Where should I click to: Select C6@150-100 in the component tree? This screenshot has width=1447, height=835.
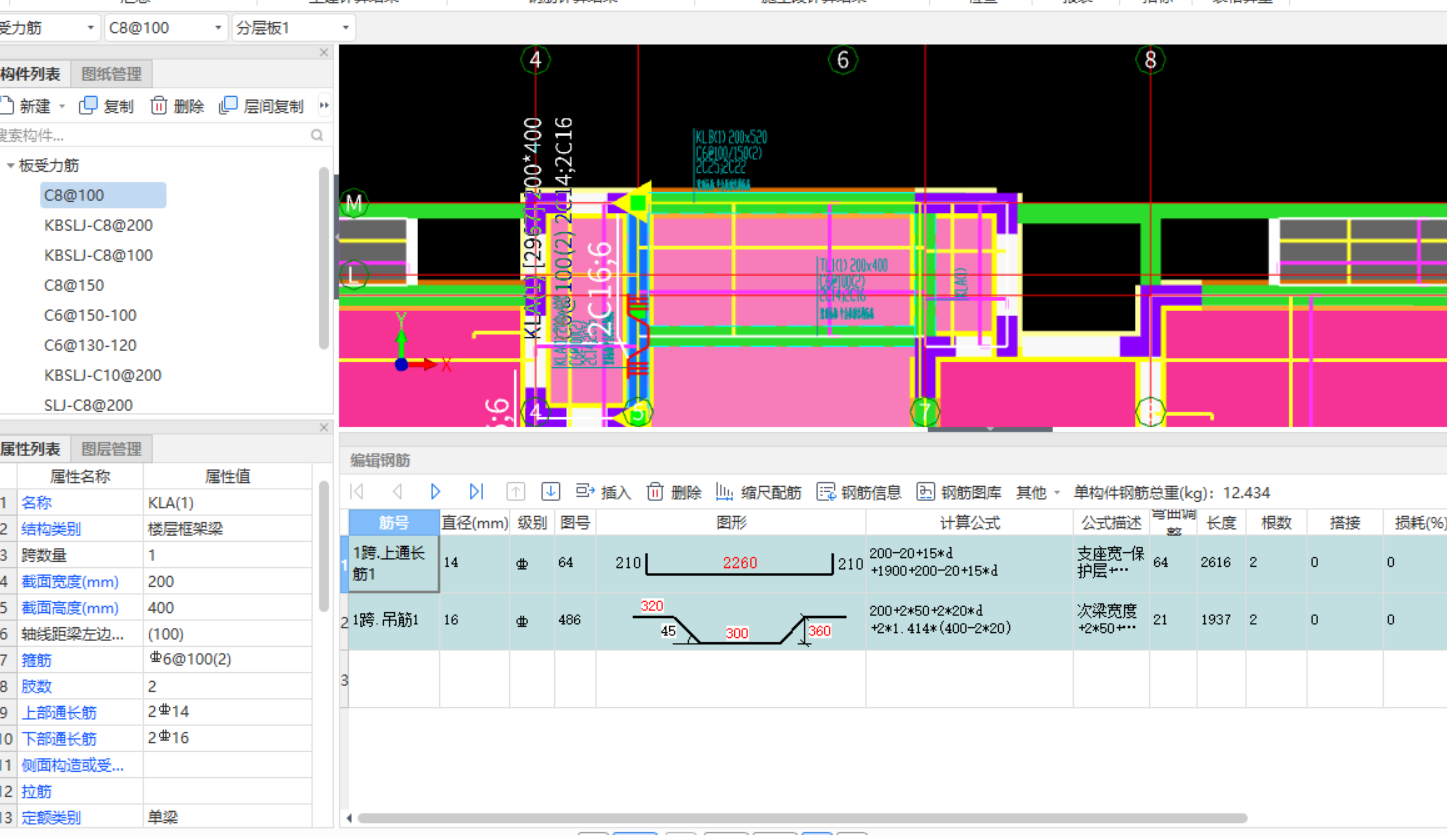click(90, 315)
